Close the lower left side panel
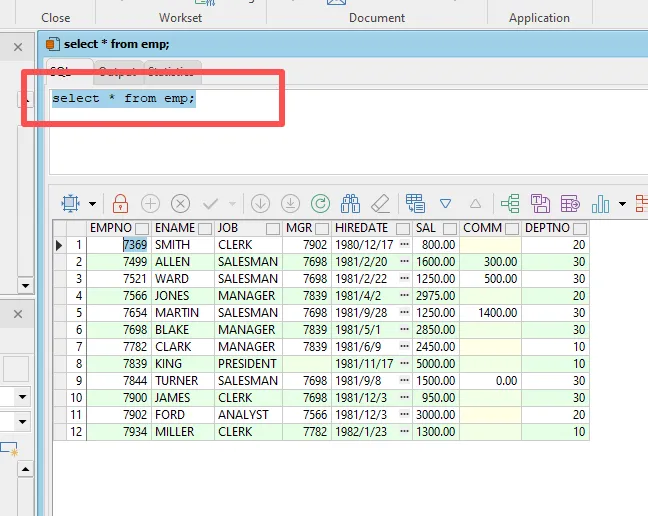Image resolution: width=648 pixels, height=516 pixels. 18,314
